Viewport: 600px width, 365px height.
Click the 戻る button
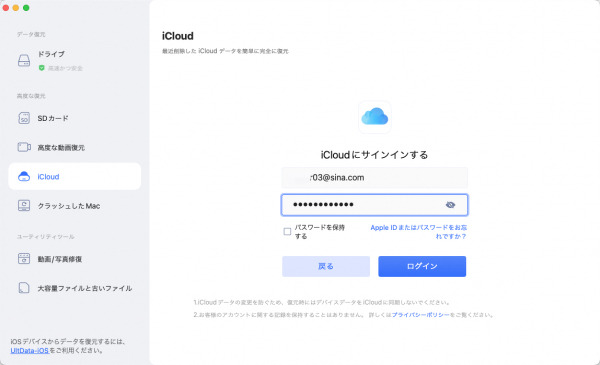[x=326, y=266]
